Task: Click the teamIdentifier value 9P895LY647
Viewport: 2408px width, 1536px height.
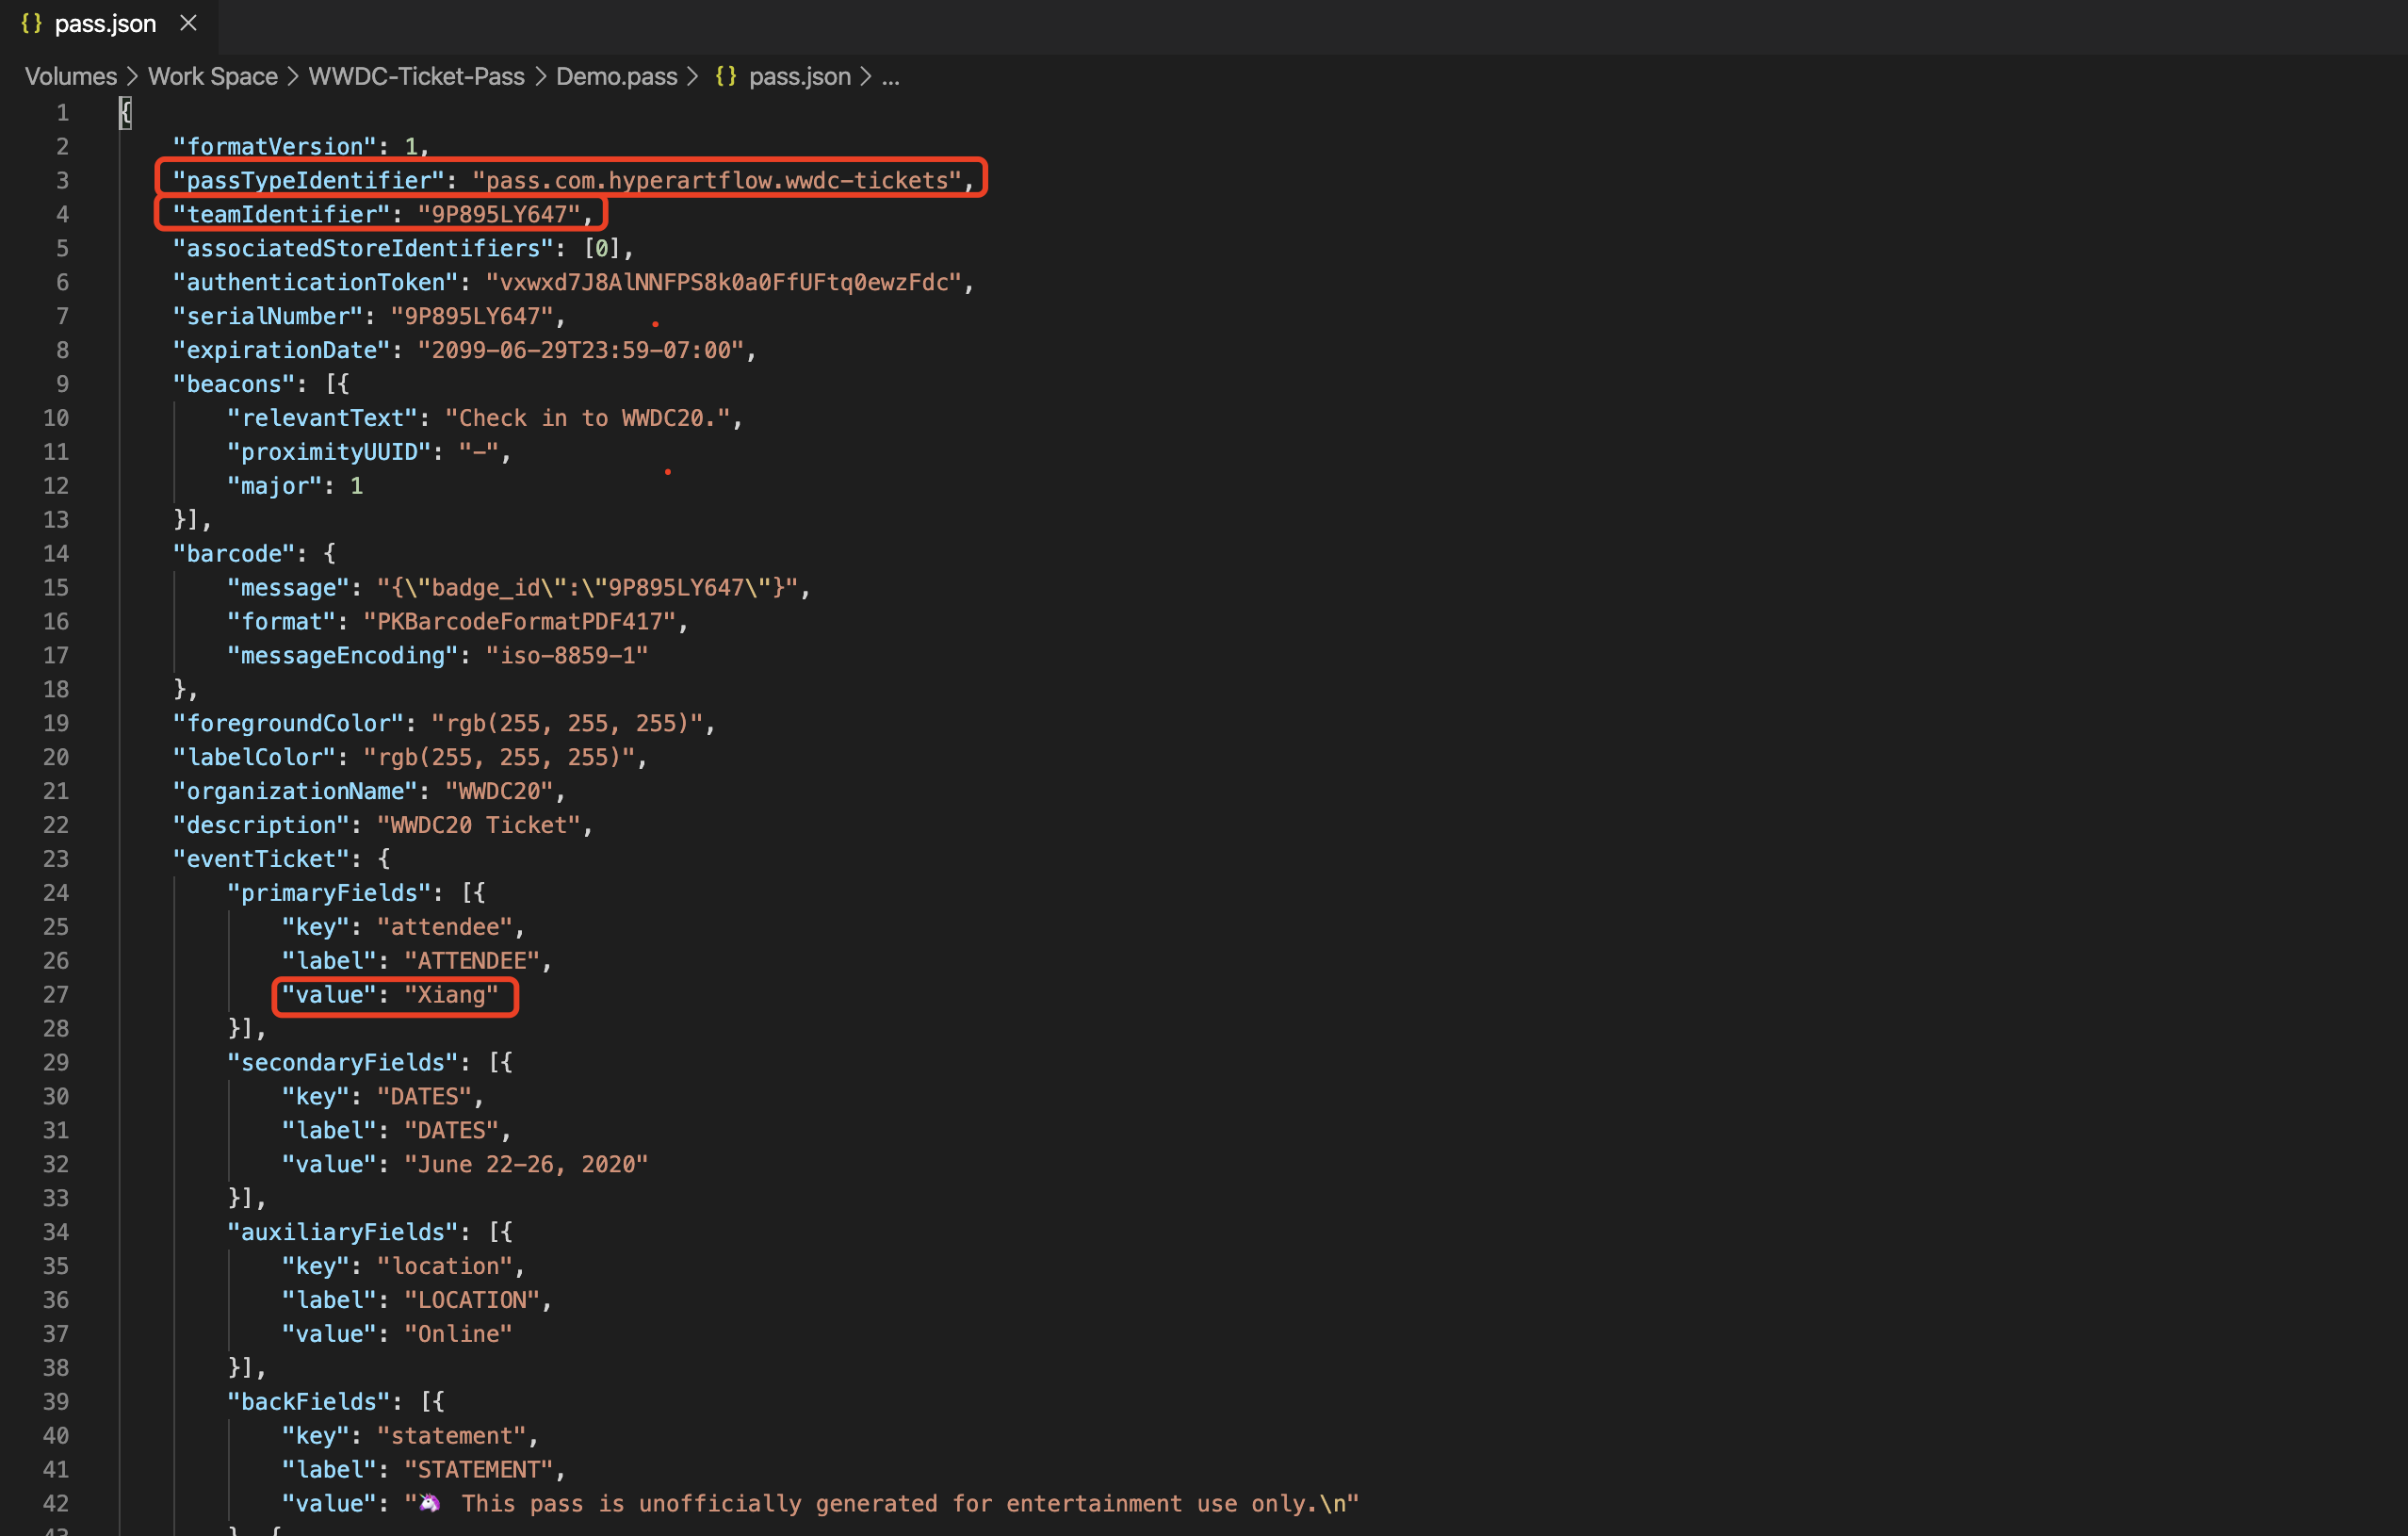Action: click(499, 214)
